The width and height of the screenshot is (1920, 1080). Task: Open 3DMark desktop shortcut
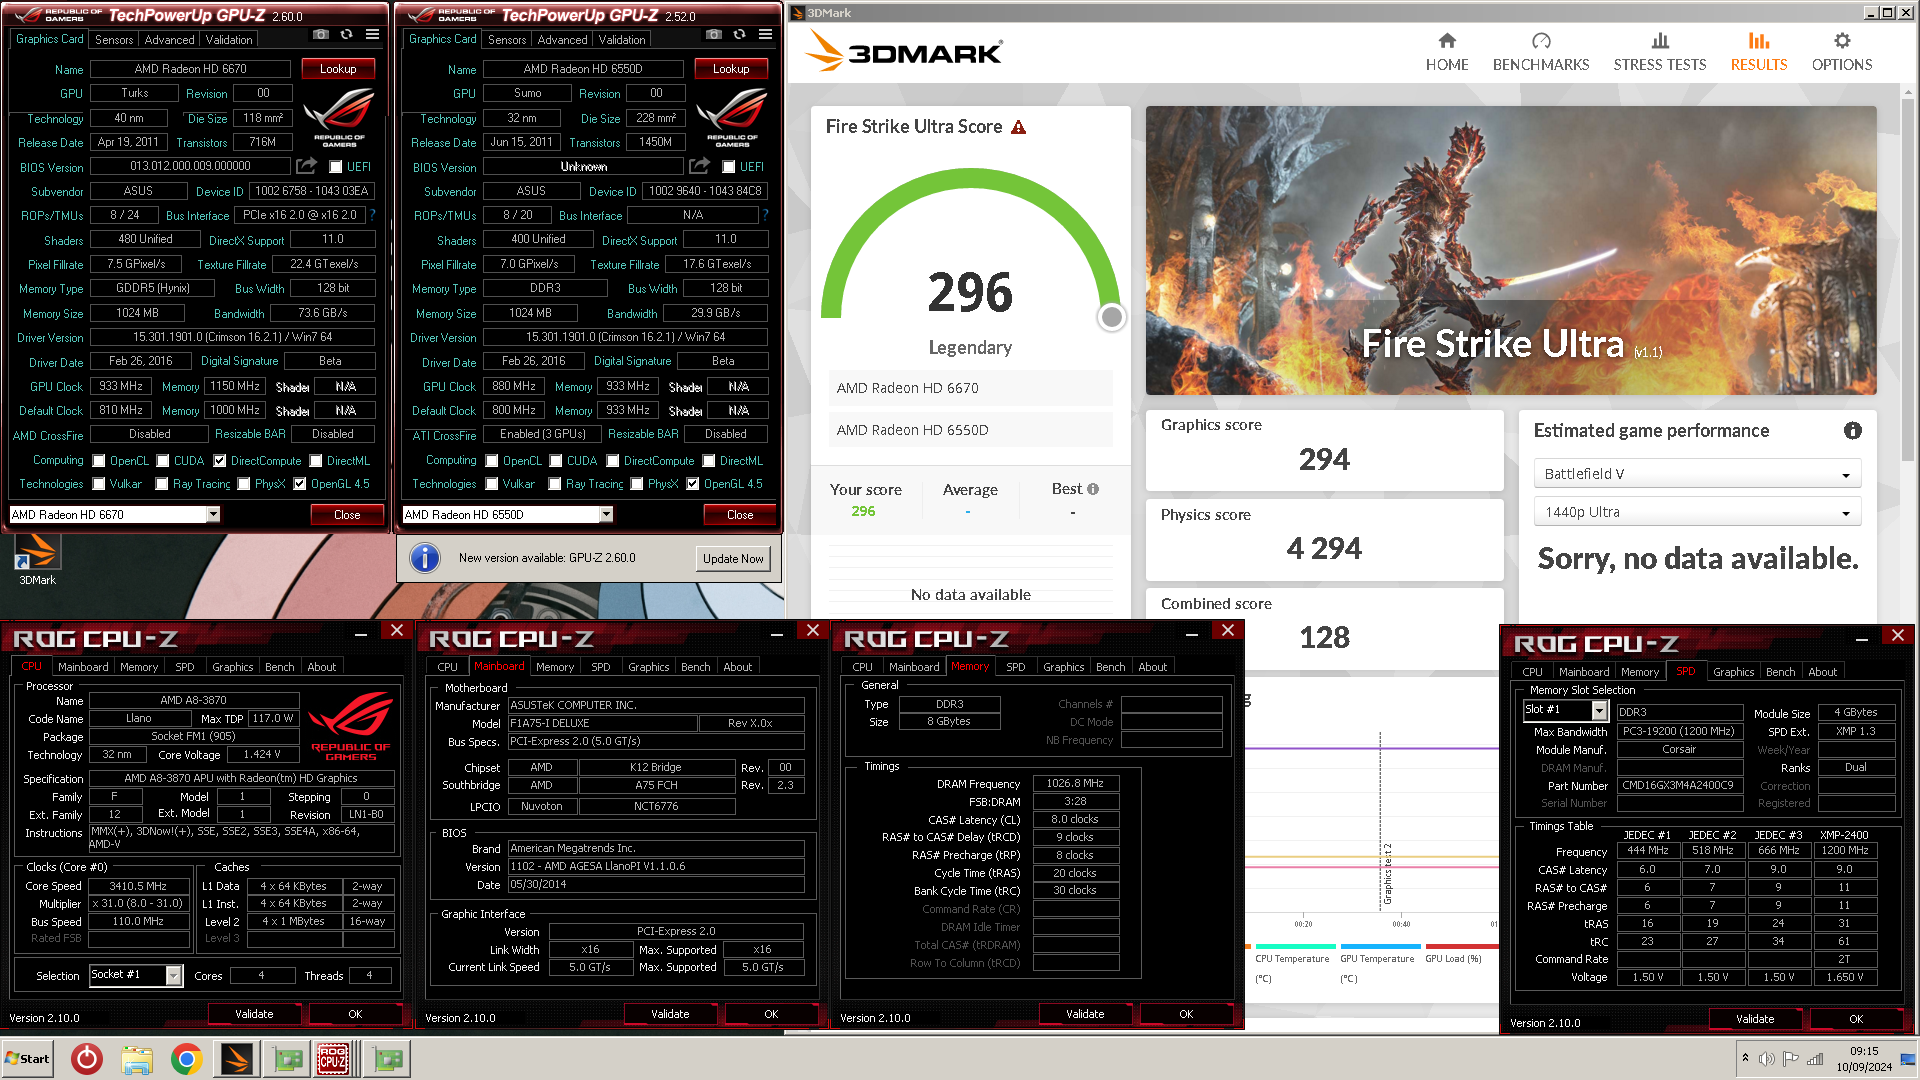[37, 560]
